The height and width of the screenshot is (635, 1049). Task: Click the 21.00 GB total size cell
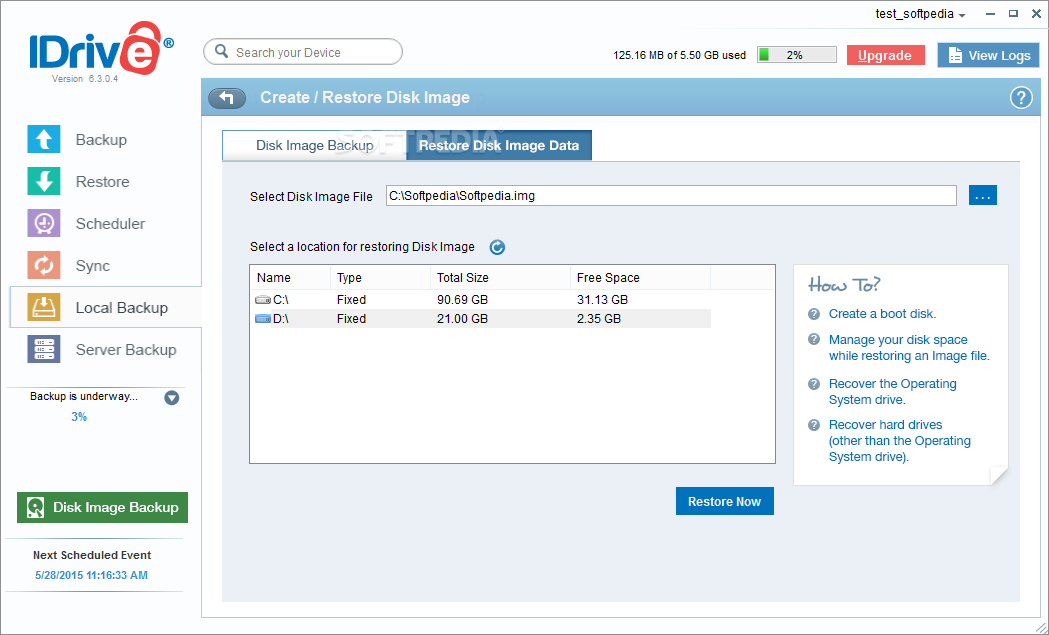(462, 319)
